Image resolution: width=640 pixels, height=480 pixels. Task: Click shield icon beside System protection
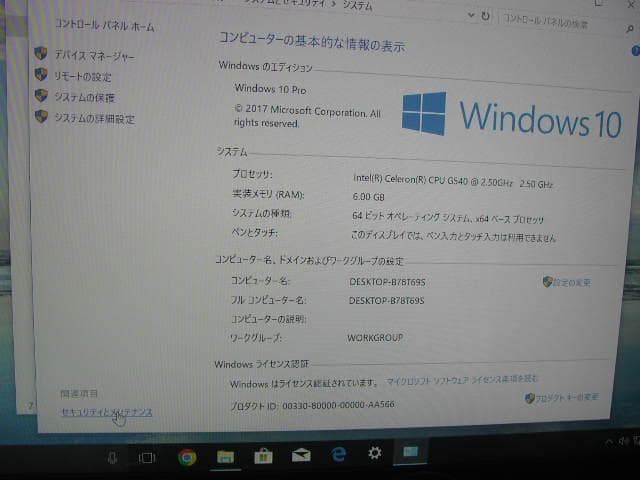point(41,96)
